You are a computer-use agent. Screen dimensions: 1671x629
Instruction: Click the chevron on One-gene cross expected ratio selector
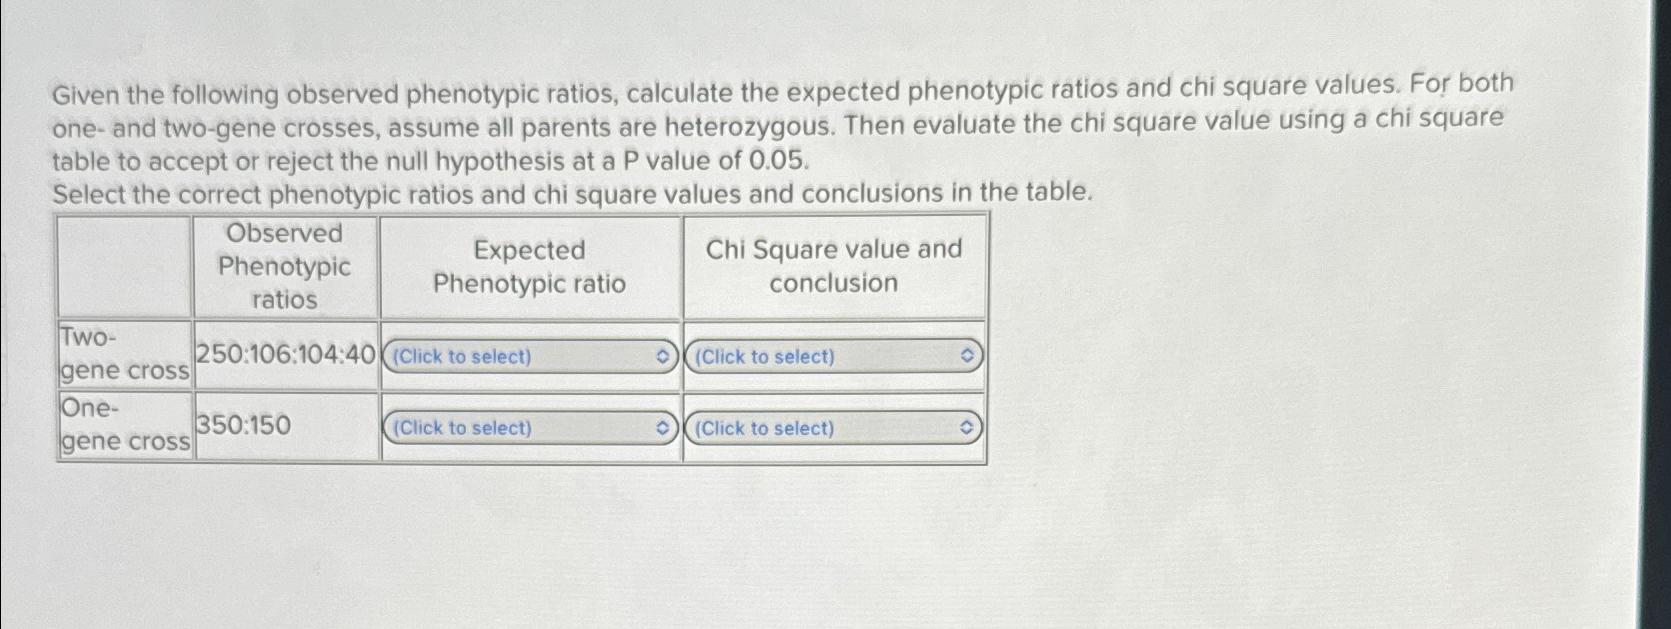coord(661,428)
